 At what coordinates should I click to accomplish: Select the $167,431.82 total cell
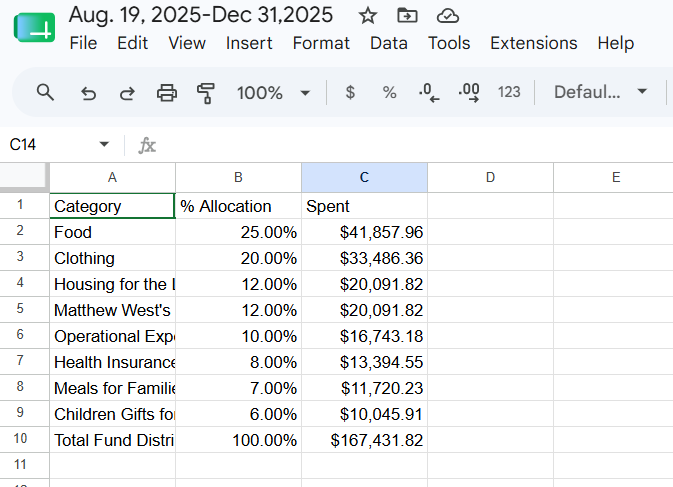pyautogui.click(x=364, y=440)
